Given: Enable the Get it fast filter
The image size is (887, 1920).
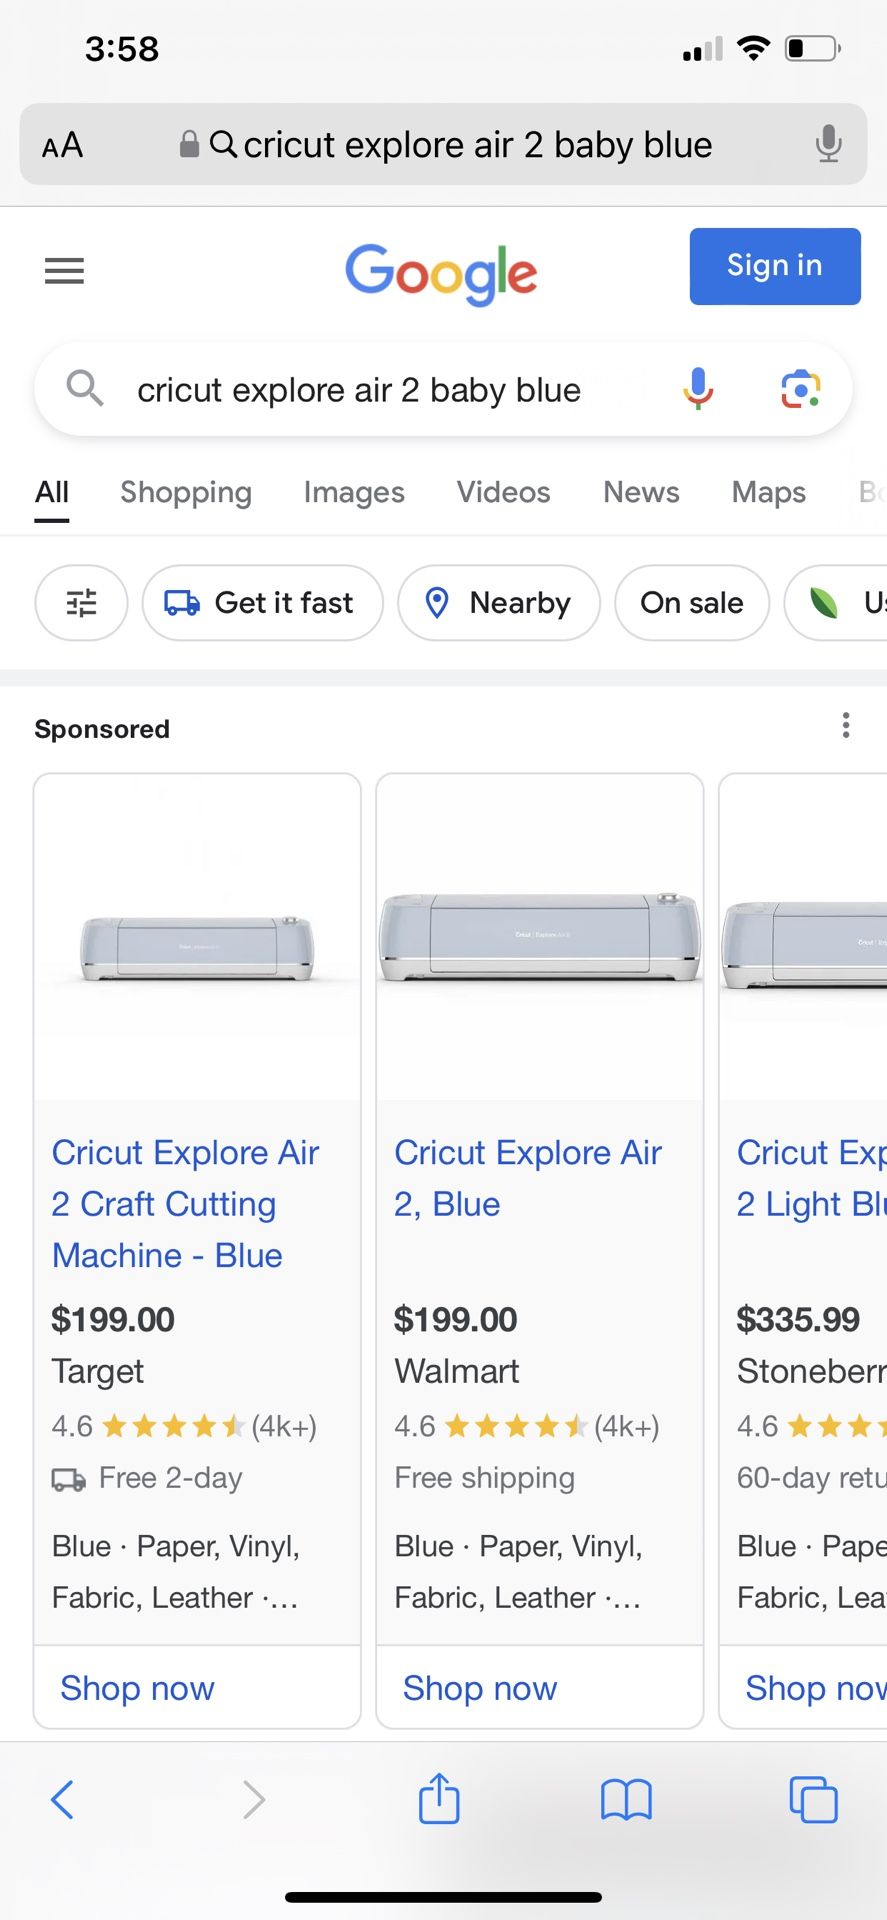Looking at the screenshot, I should pyautogui.click(x=262, y=603).
